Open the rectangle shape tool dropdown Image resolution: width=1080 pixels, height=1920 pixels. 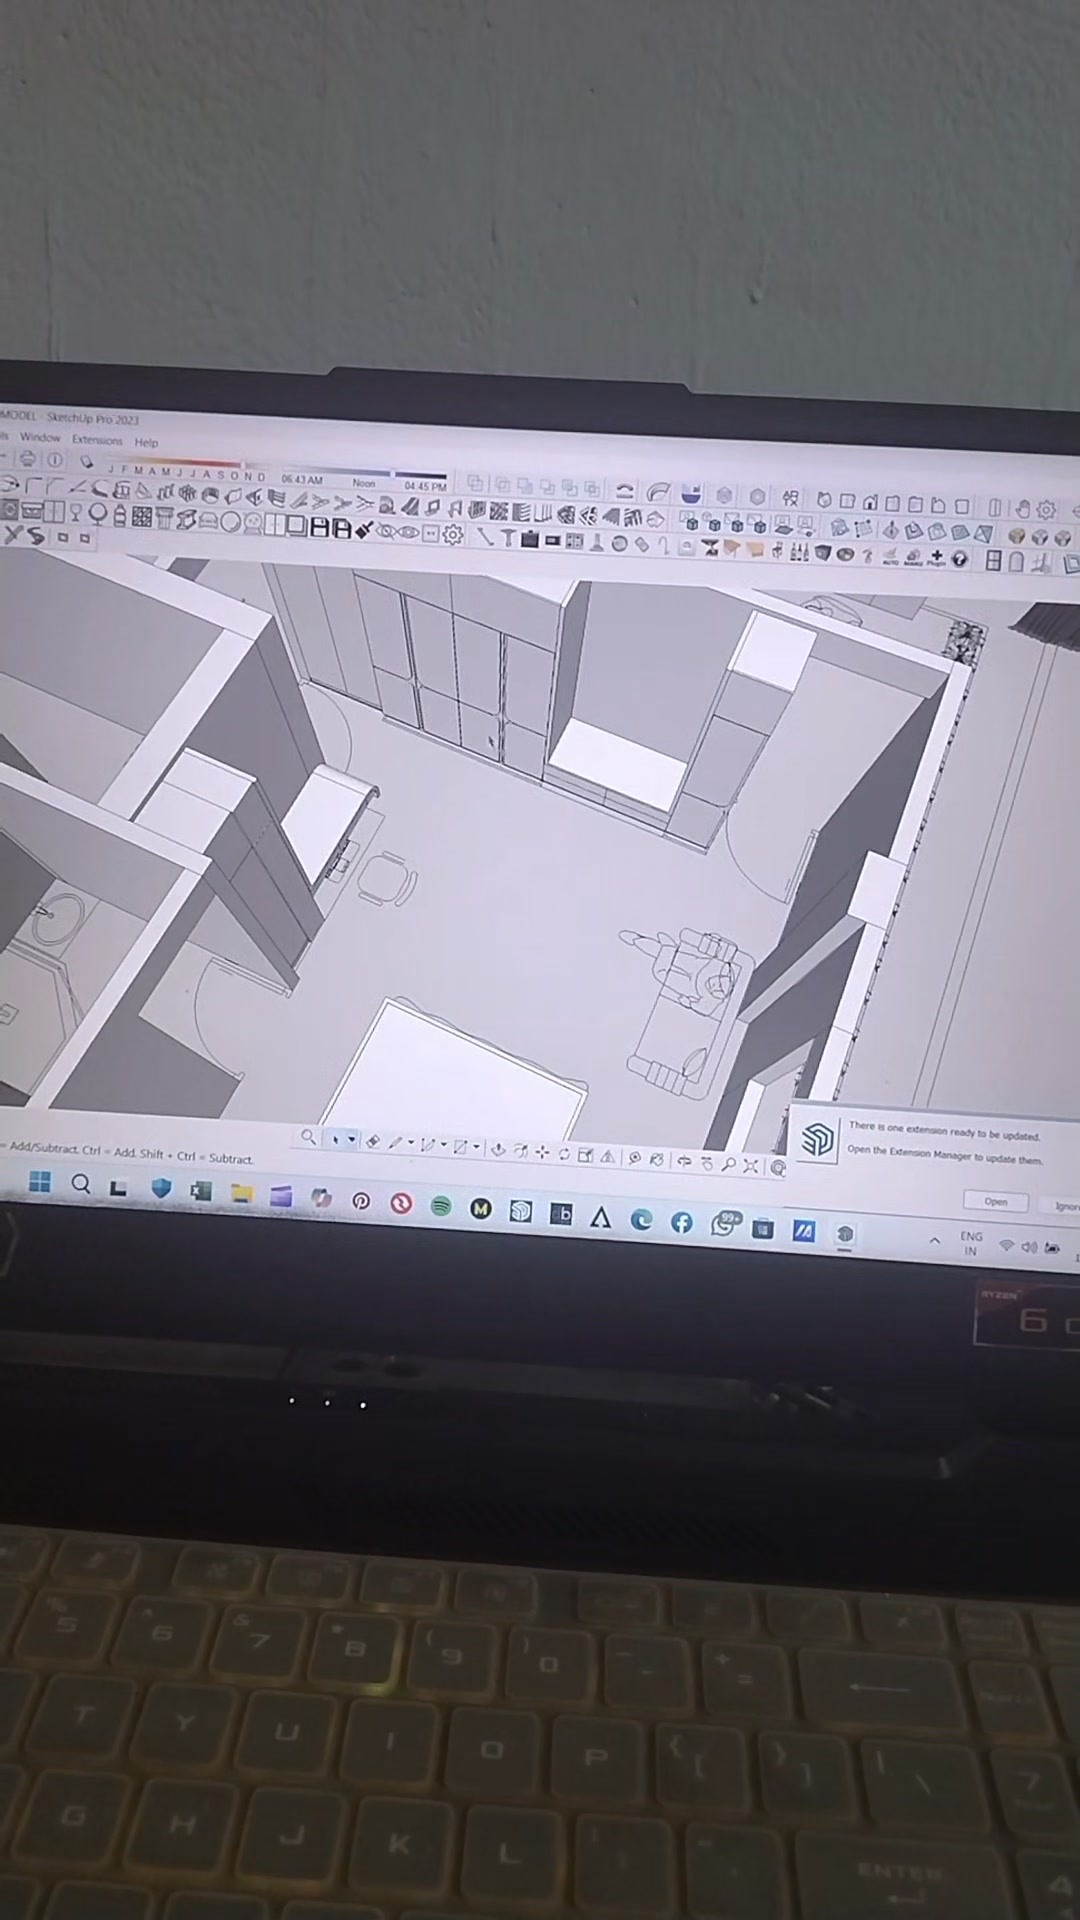tap(476, 1146)
